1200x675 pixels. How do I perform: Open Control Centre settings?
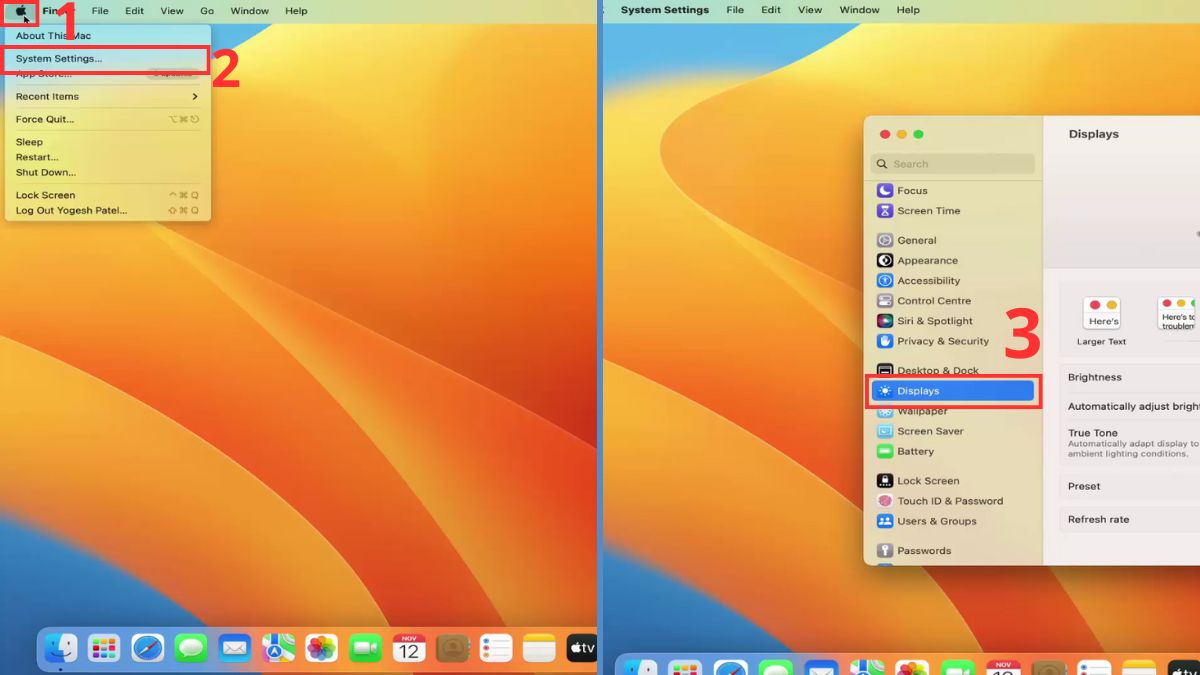pos(933,301)
